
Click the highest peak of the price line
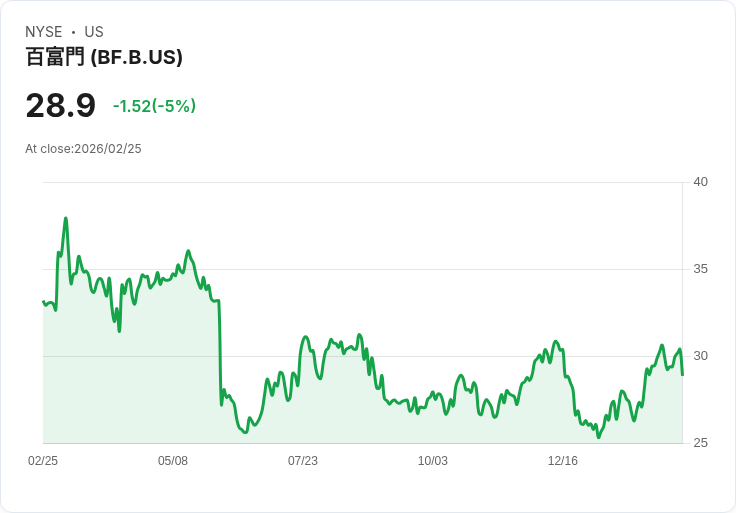coord(66,218)
